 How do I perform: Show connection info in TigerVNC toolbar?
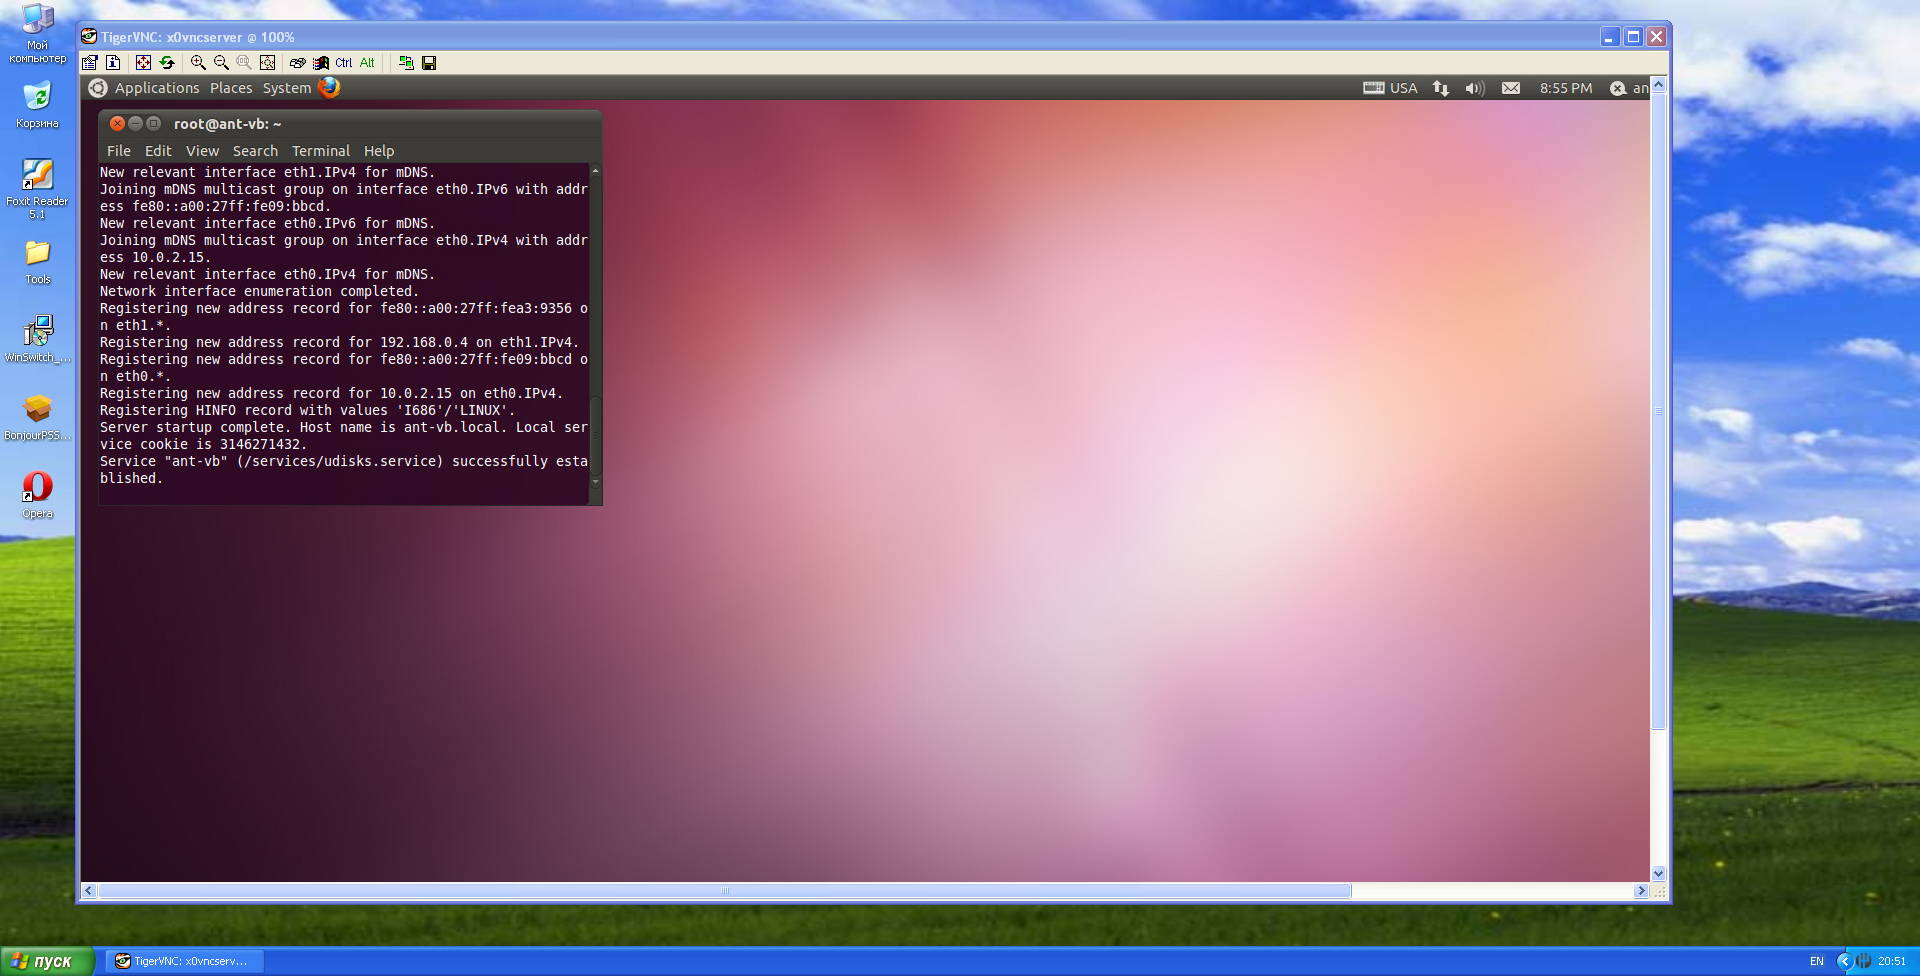pos(113,63)
